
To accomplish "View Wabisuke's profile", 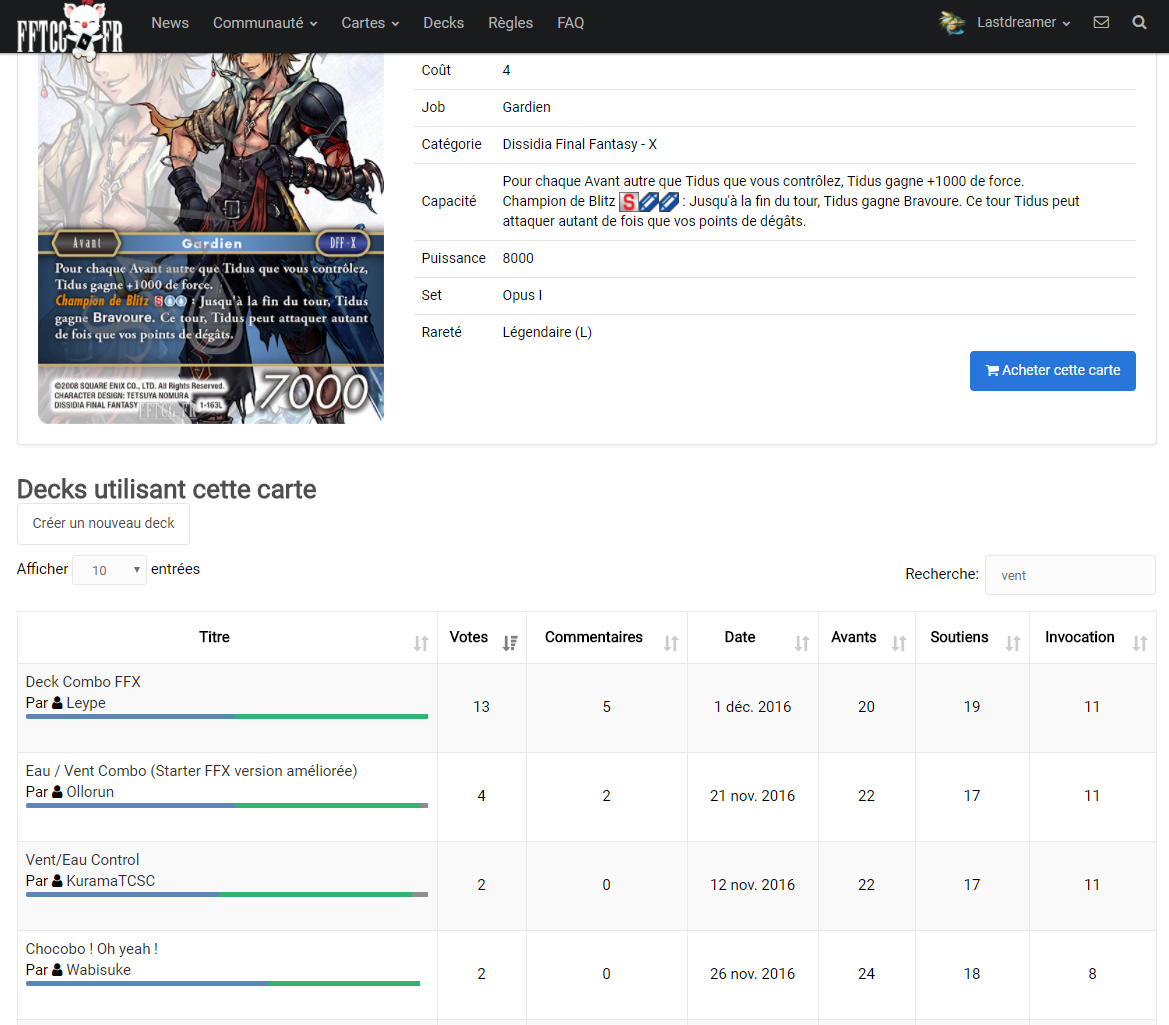I will click(x=98, y=970).
